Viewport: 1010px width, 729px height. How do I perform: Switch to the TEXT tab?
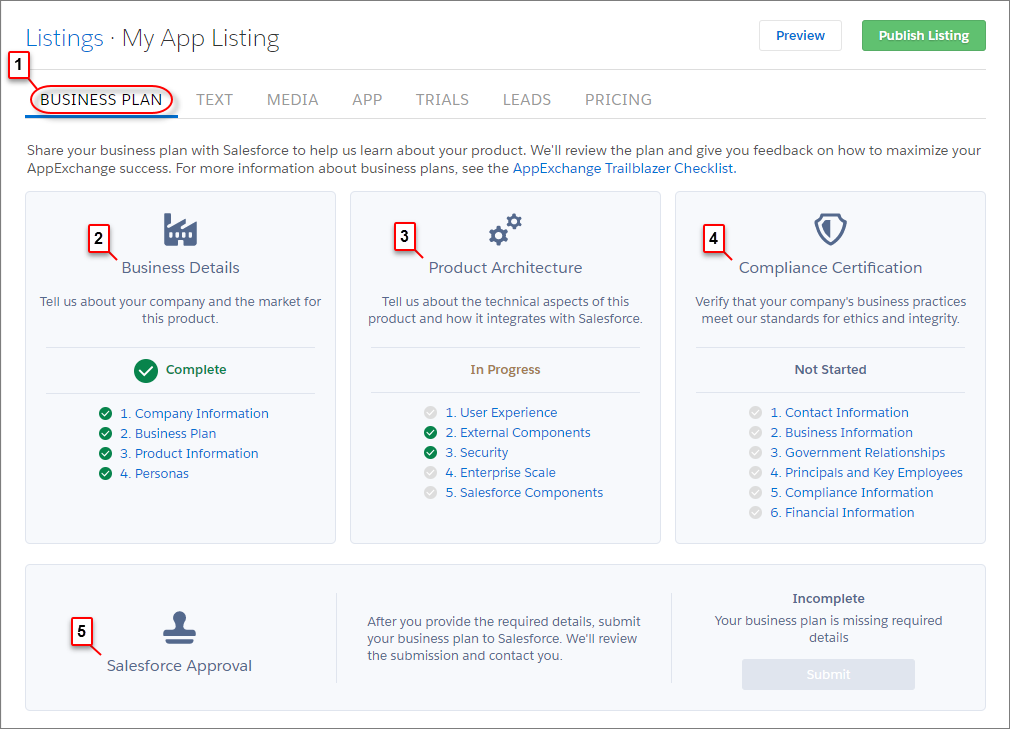click(214, 100)
